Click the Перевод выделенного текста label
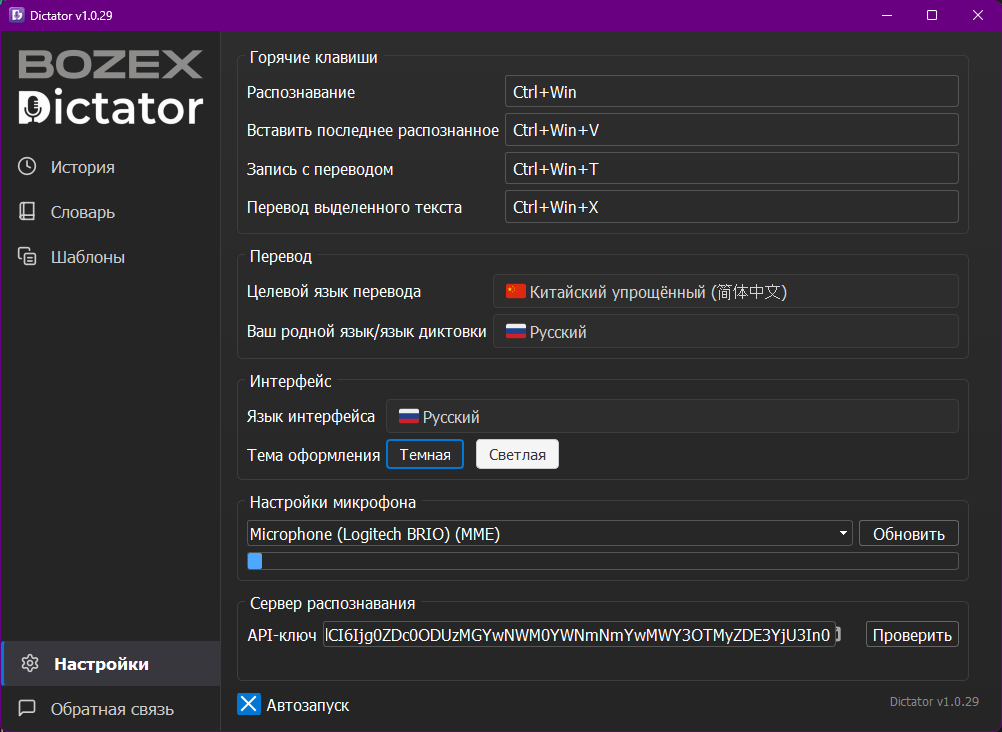 pos(354,207)
